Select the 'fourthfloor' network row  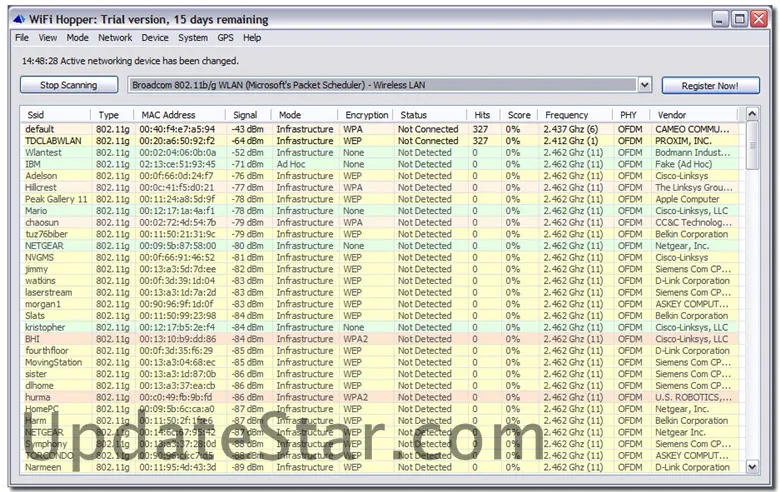383,351
